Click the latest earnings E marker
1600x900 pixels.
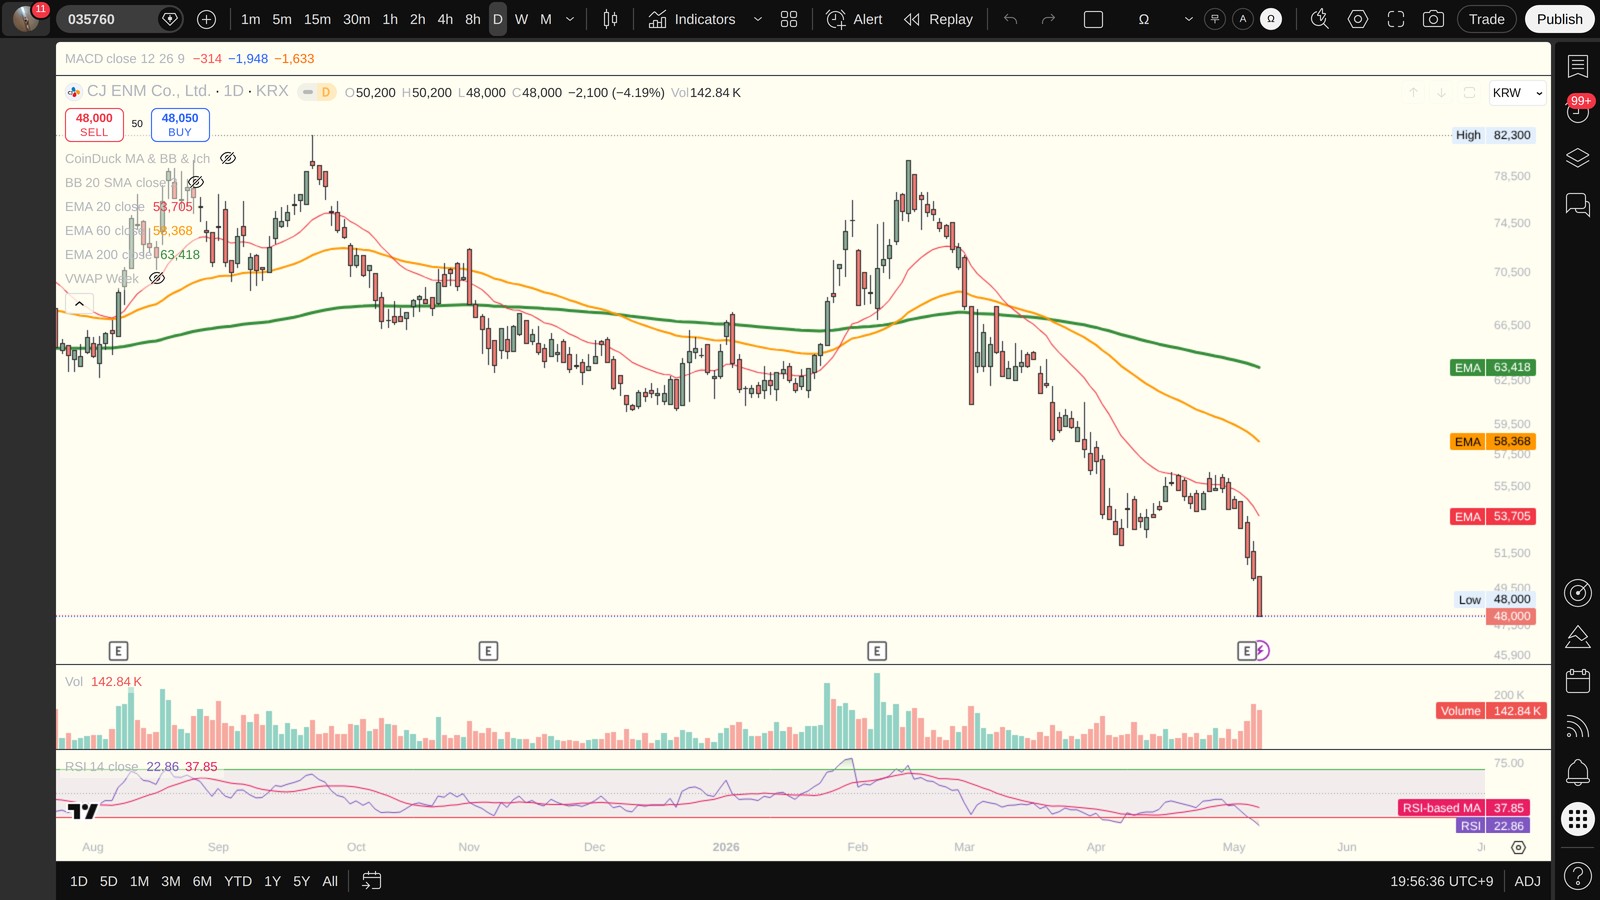1246,651
